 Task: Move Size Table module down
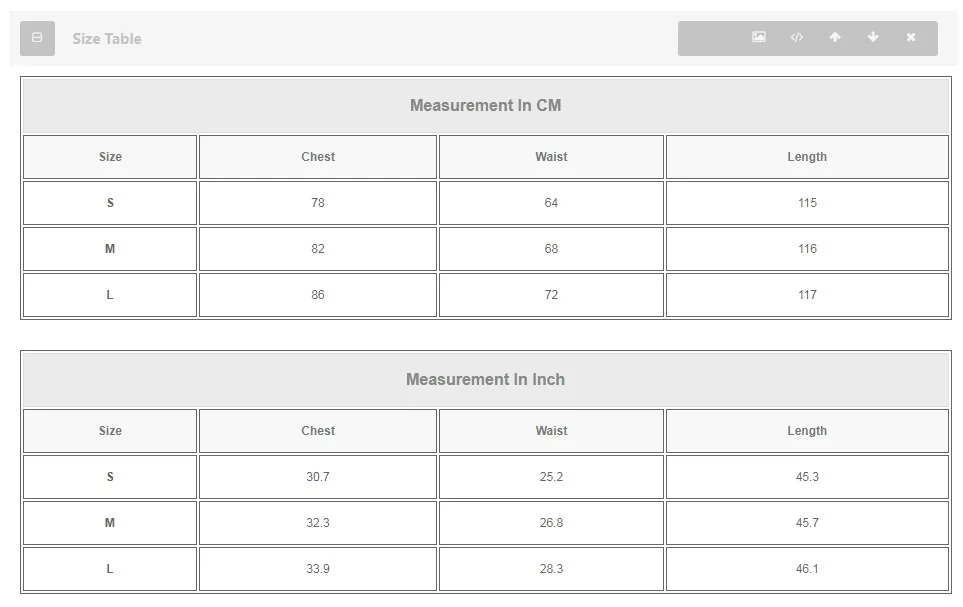[x=873, y=37]
